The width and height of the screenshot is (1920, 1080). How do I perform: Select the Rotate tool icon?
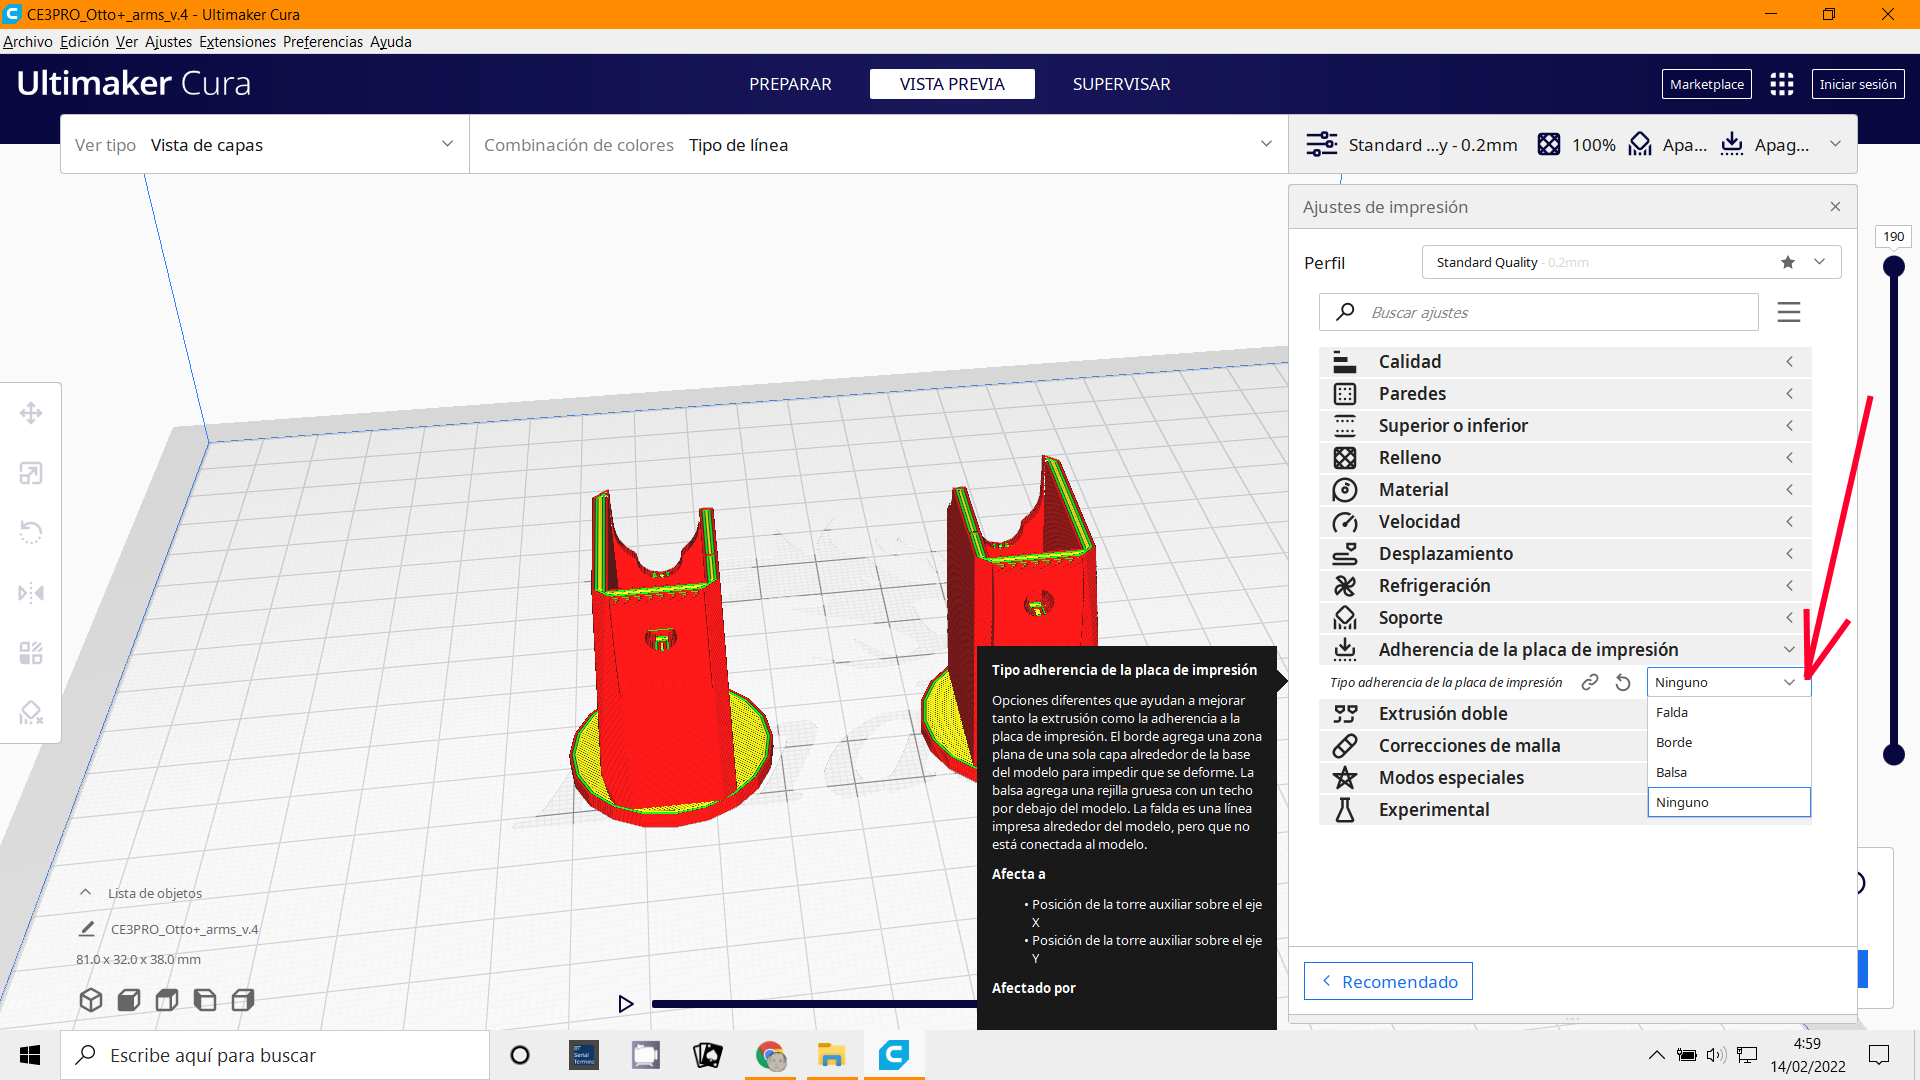coord(31,532)
